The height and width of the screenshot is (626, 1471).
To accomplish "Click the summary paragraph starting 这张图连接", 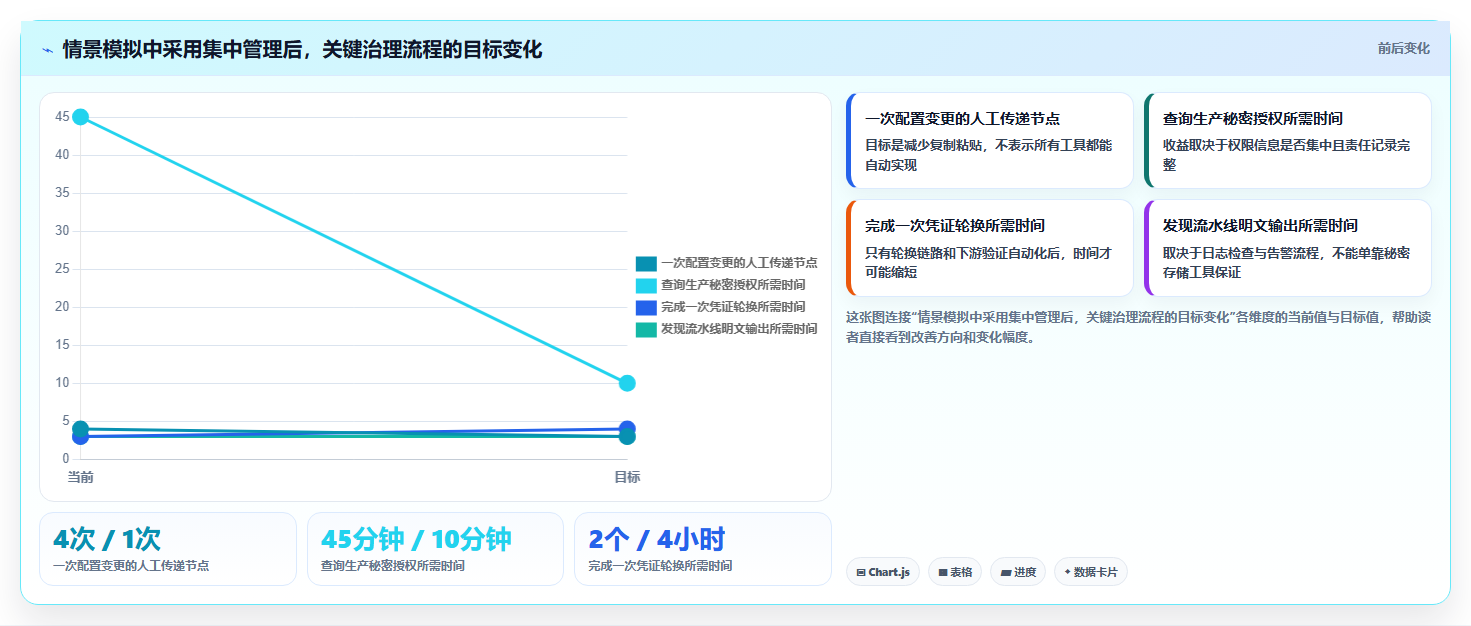I will pyautogui.click(x=1138, y=327).
